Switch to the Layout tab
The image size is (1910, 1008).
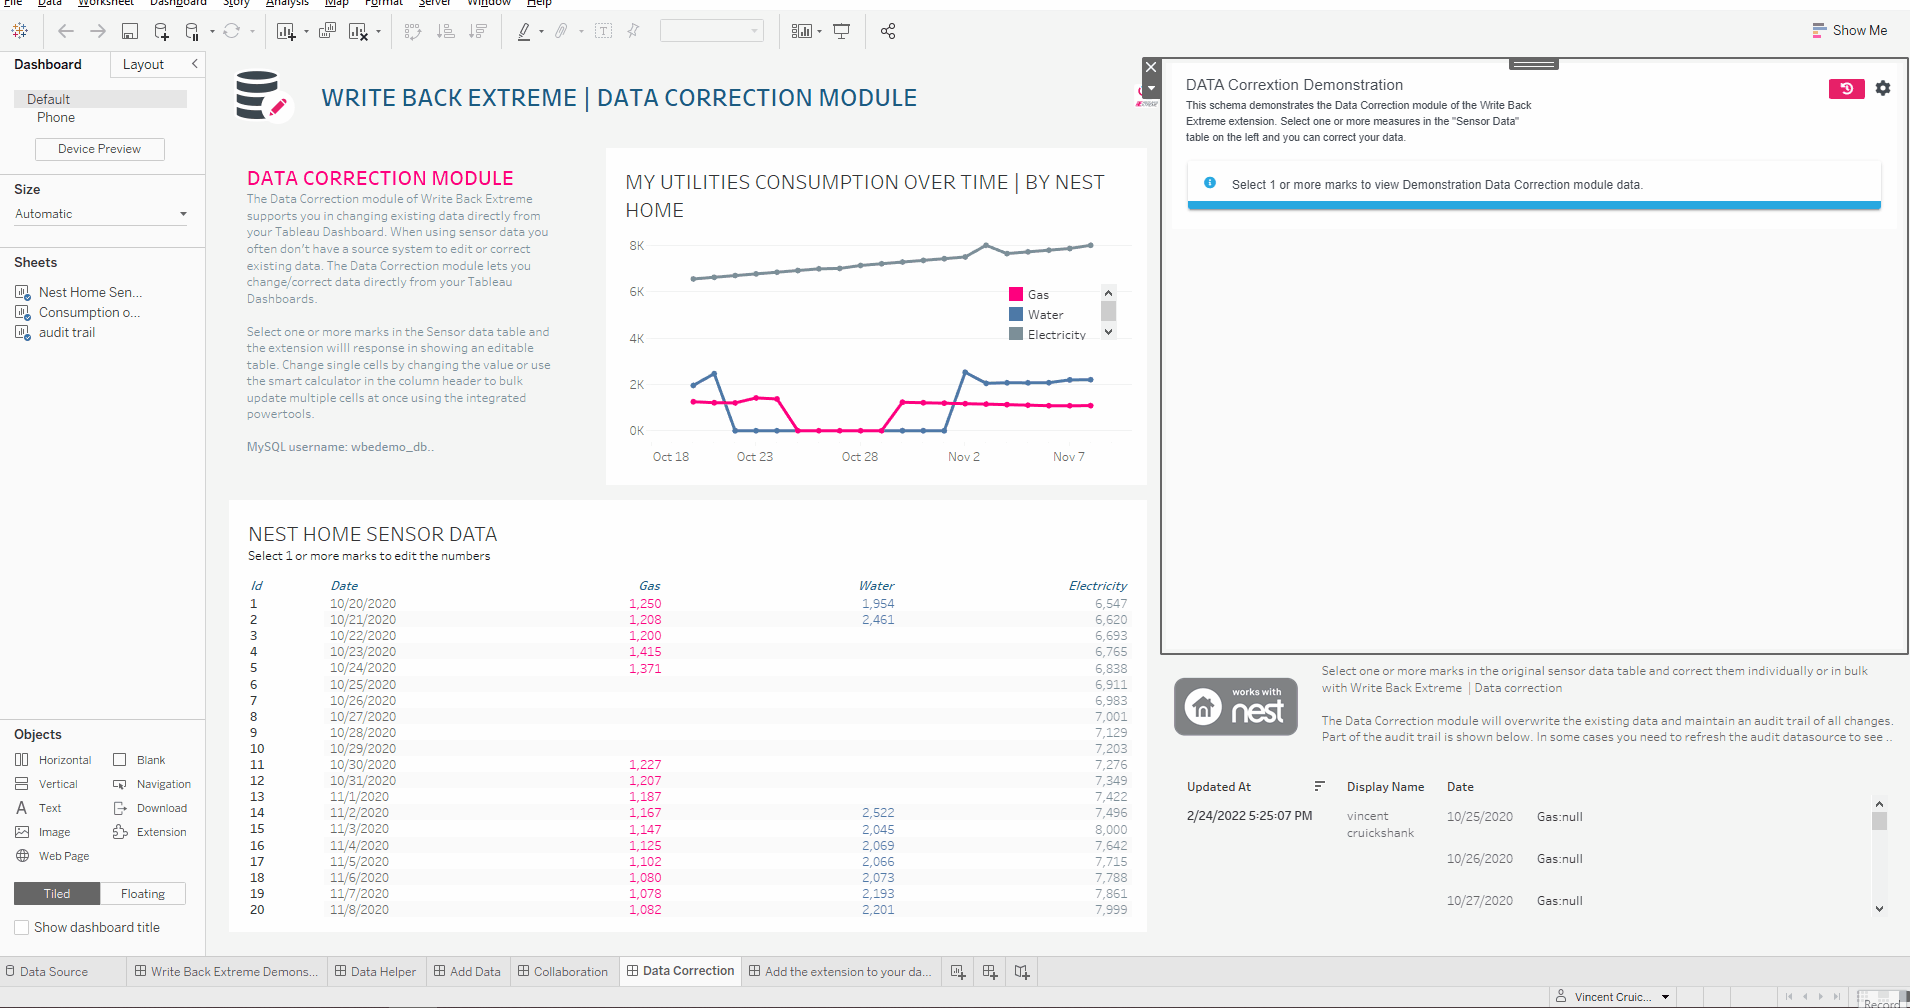coord(143,64)
